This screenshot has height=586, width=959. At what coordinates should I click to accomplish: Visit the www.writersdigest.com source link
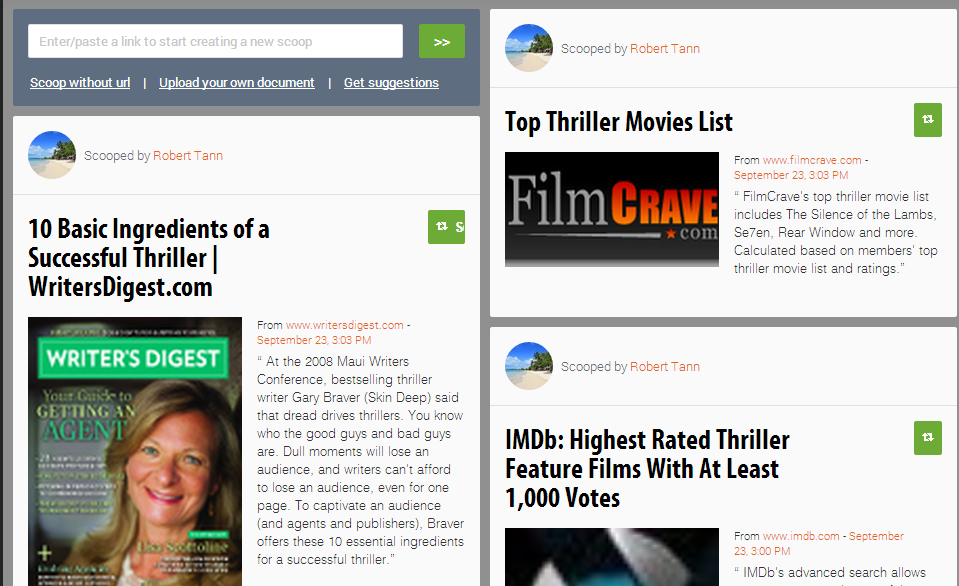coord(344,325)
